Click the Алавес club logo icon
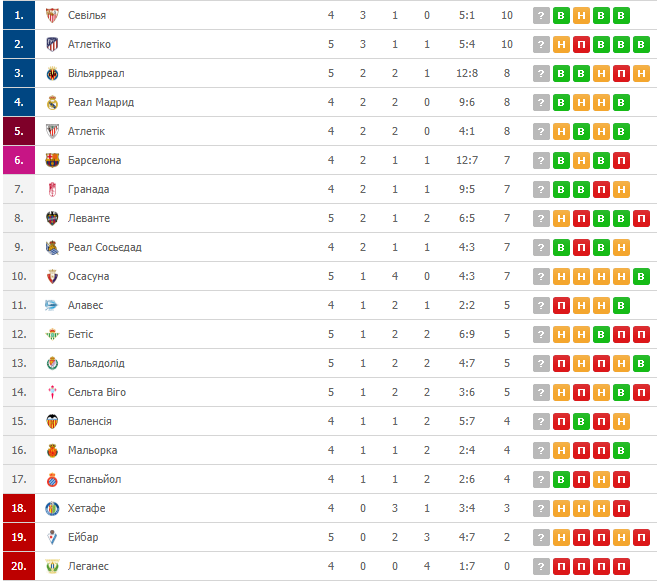 [52, 305]
